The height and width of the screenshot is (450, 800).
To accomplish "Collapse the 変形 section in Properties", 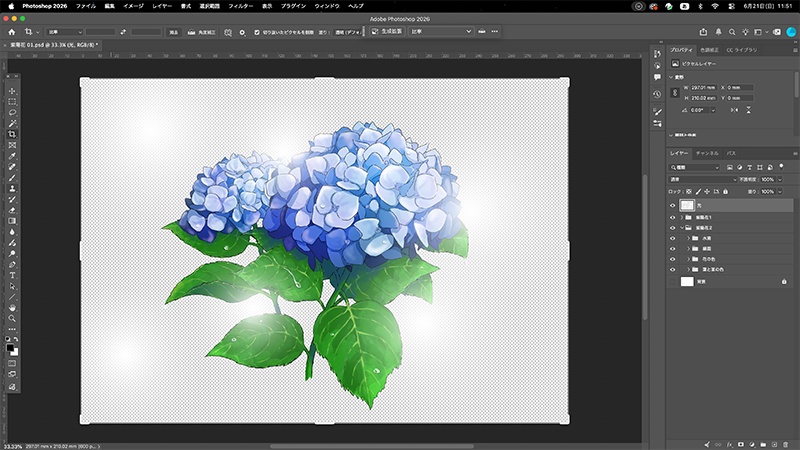I will 671,77.
